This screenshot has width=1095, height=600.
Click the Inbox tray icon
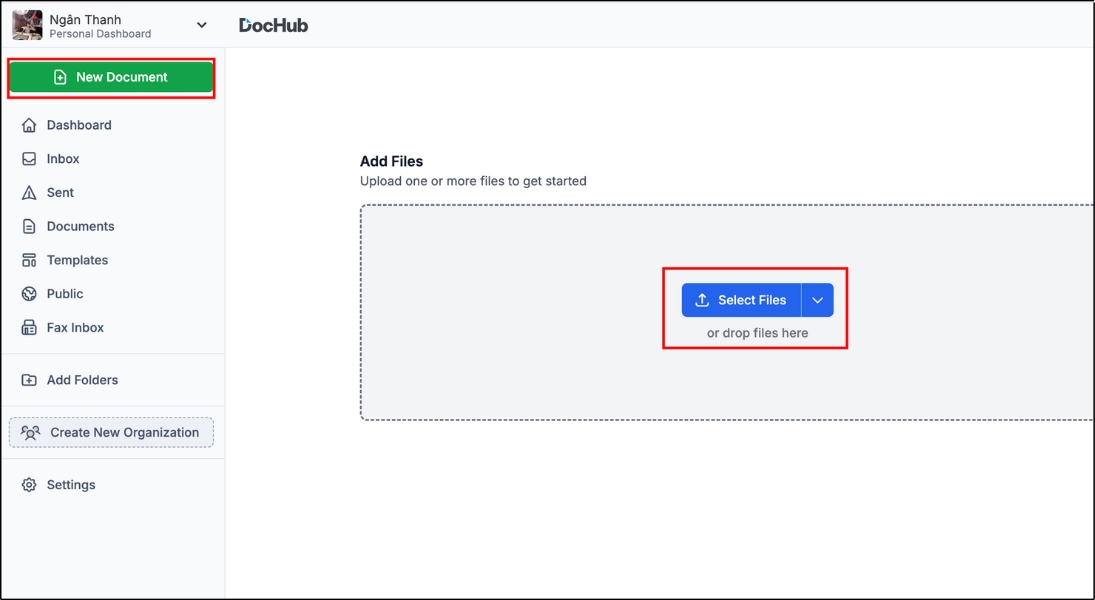[29, 159]
